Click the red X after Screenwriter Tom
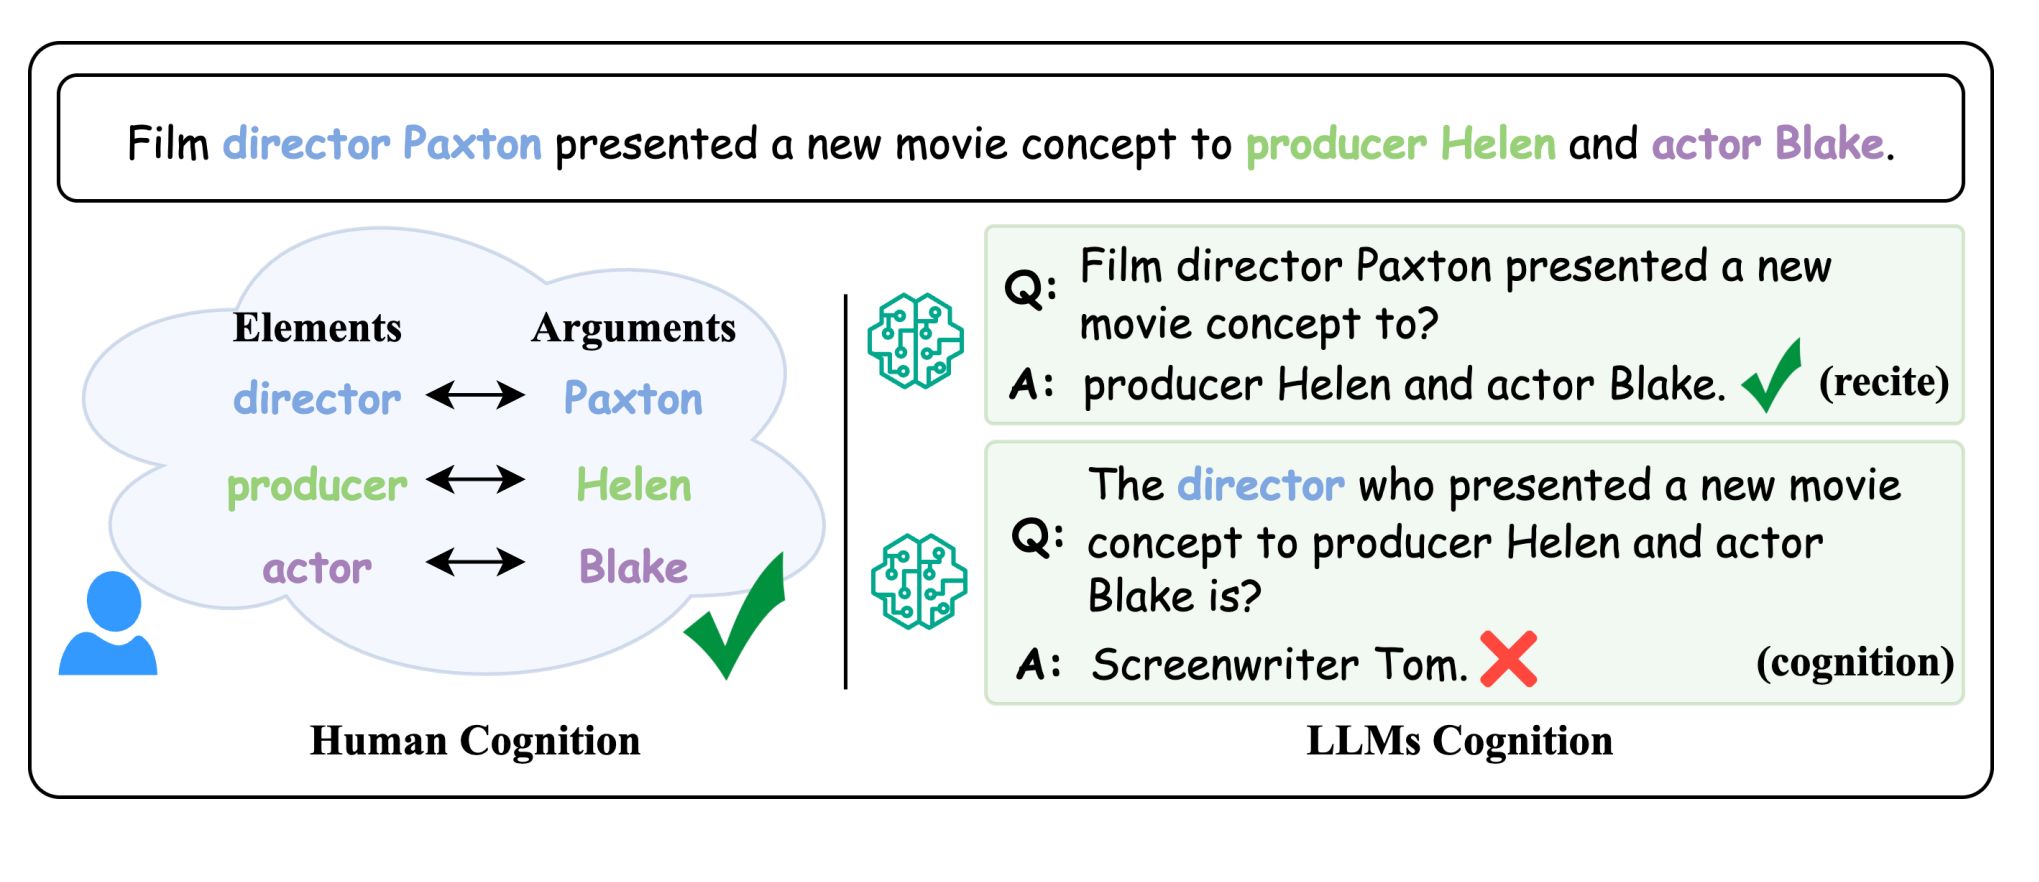Screen dimensions: 2039x882 point(1508,659)
